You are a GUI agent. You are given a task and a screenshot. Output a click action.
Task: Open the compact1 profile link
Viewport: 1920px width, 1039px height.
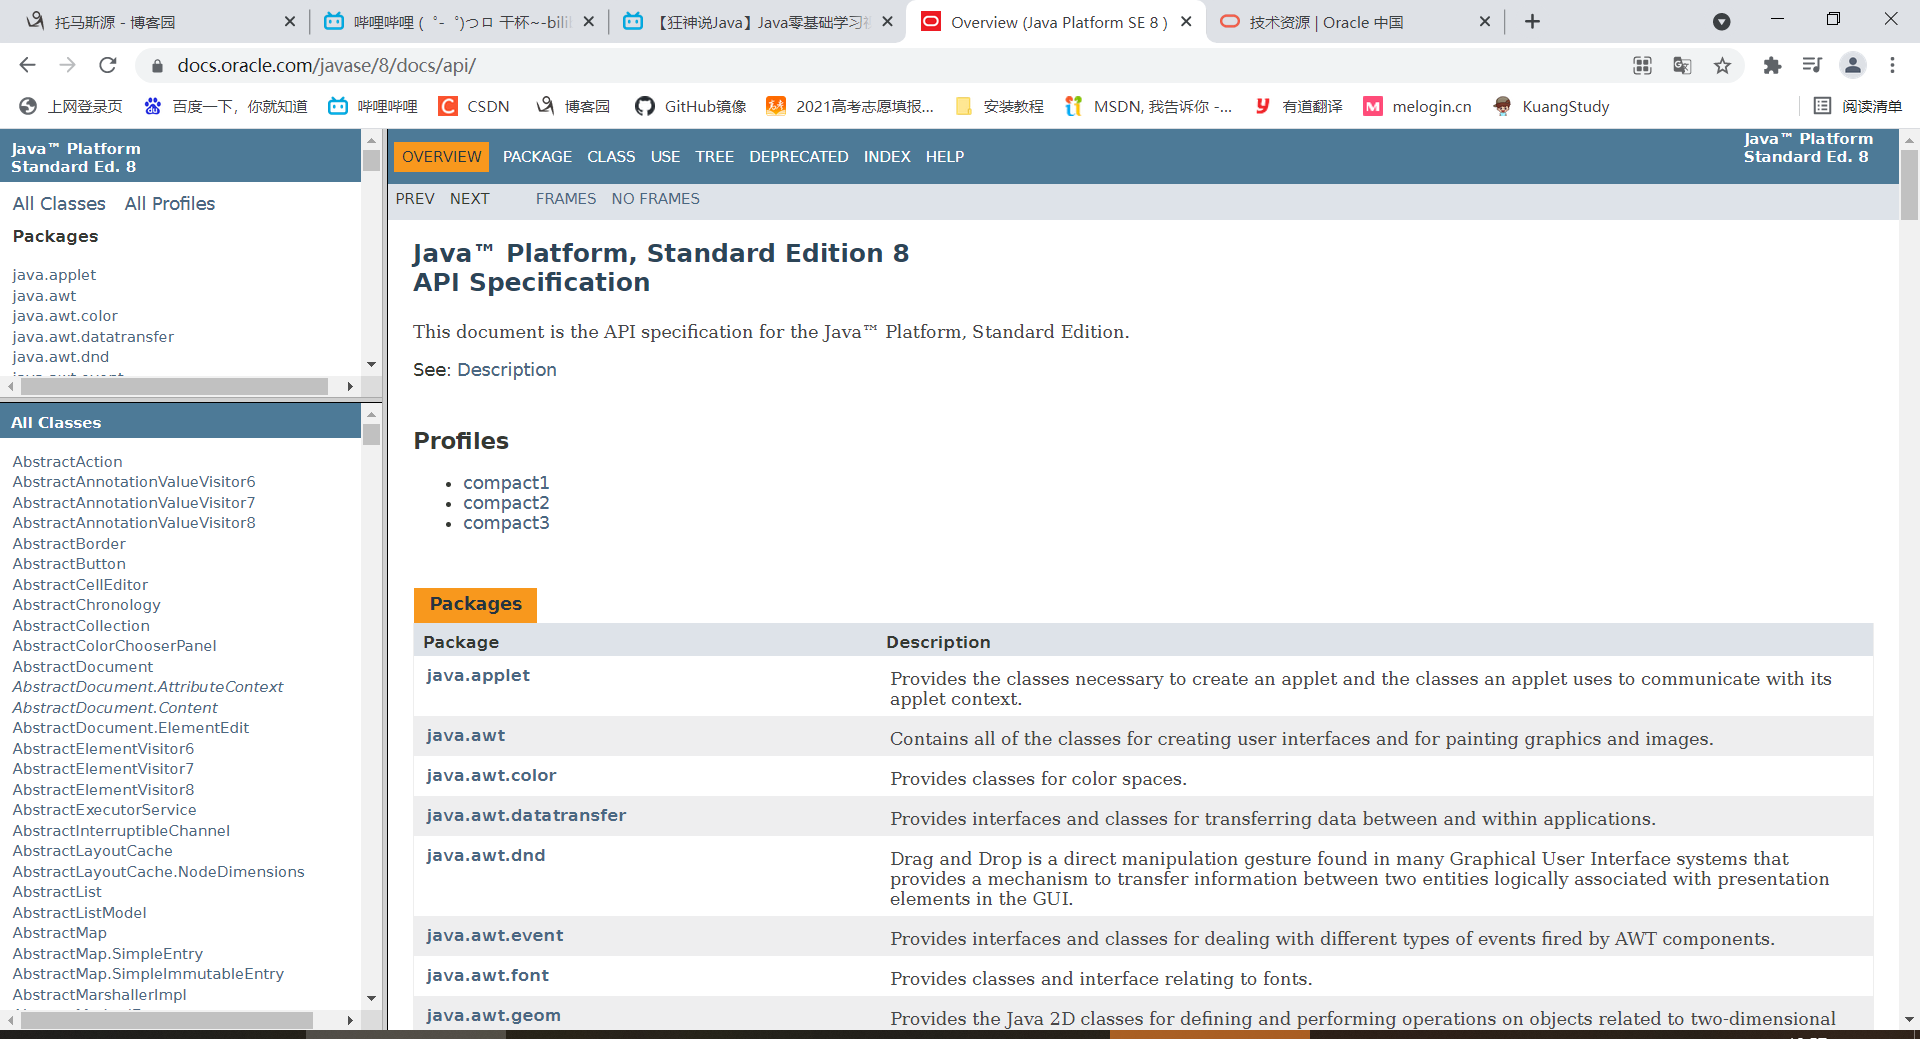pos(506,482)
